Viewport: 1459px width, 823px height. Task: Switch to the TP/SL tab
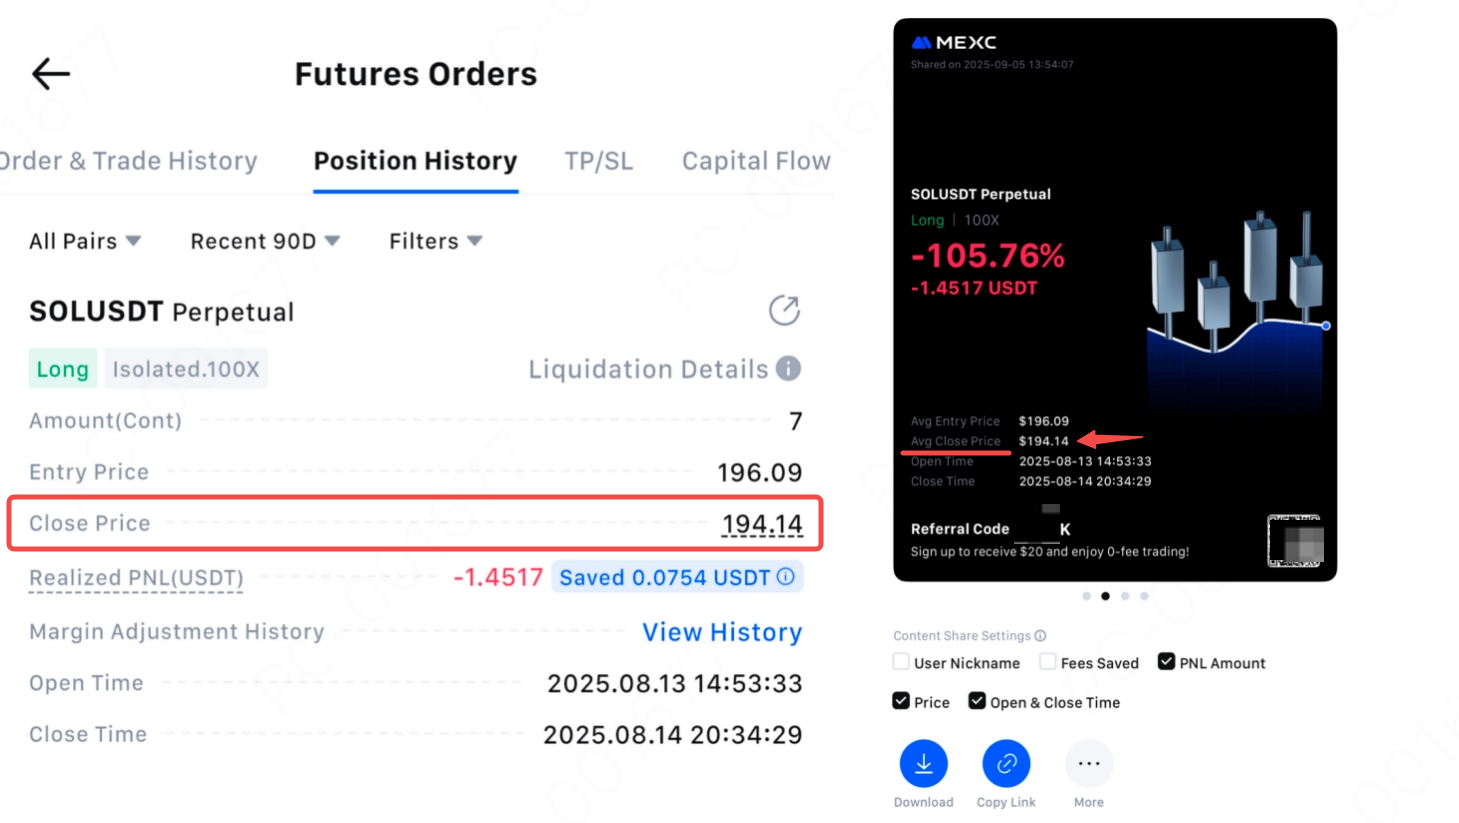click(598, 161)
